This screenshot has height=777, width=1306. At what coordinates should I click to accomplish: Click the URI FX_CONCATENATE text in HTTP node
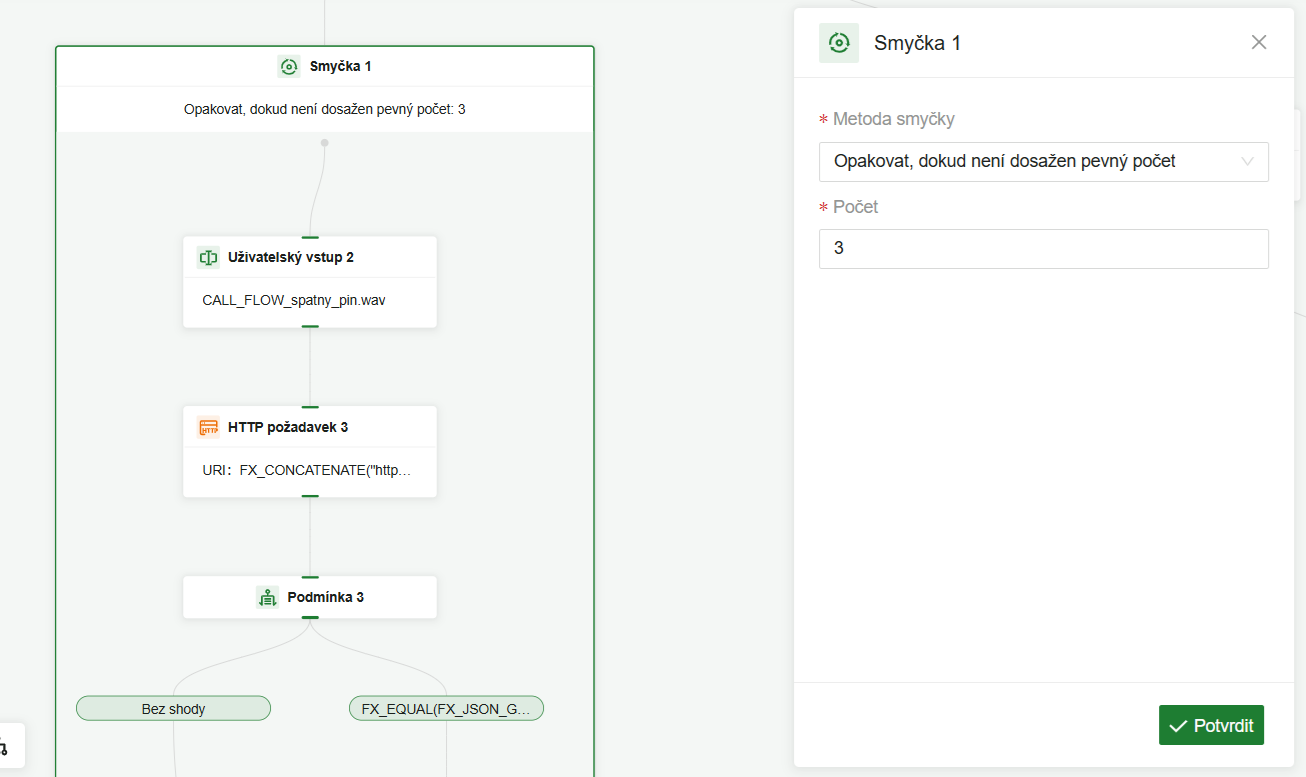(x=306, y=470)
